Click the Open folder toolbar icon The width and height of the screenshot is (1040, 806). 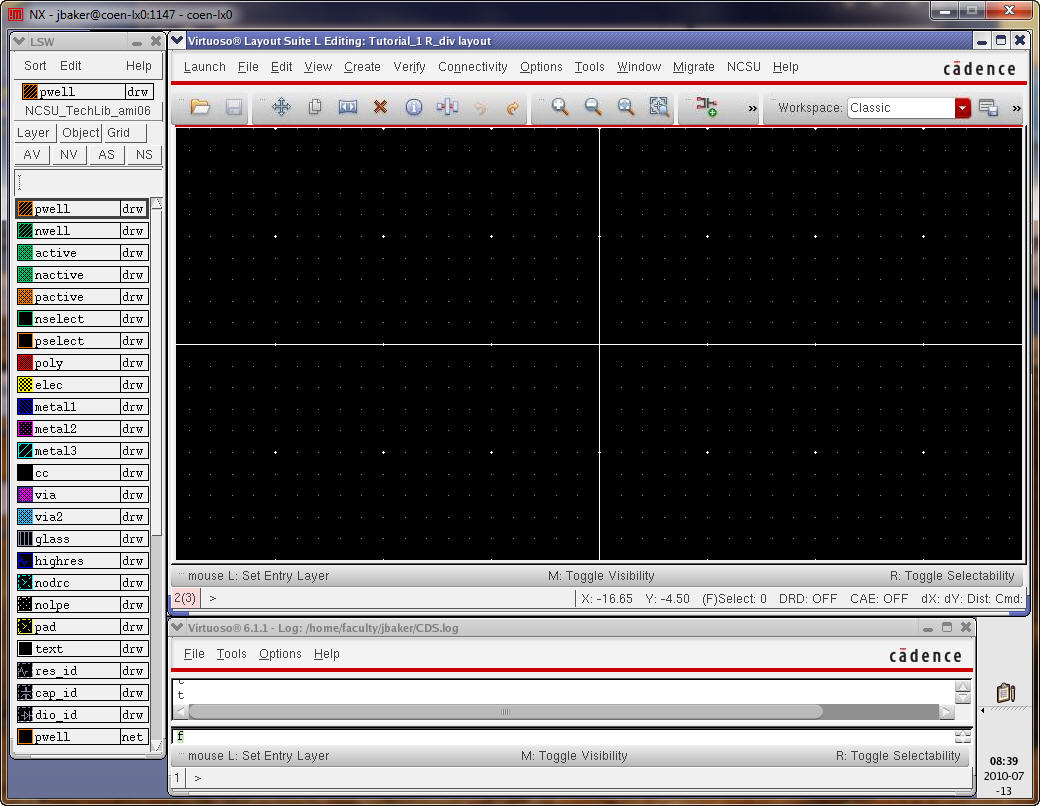pyautogui.click(x=200, y=107)
